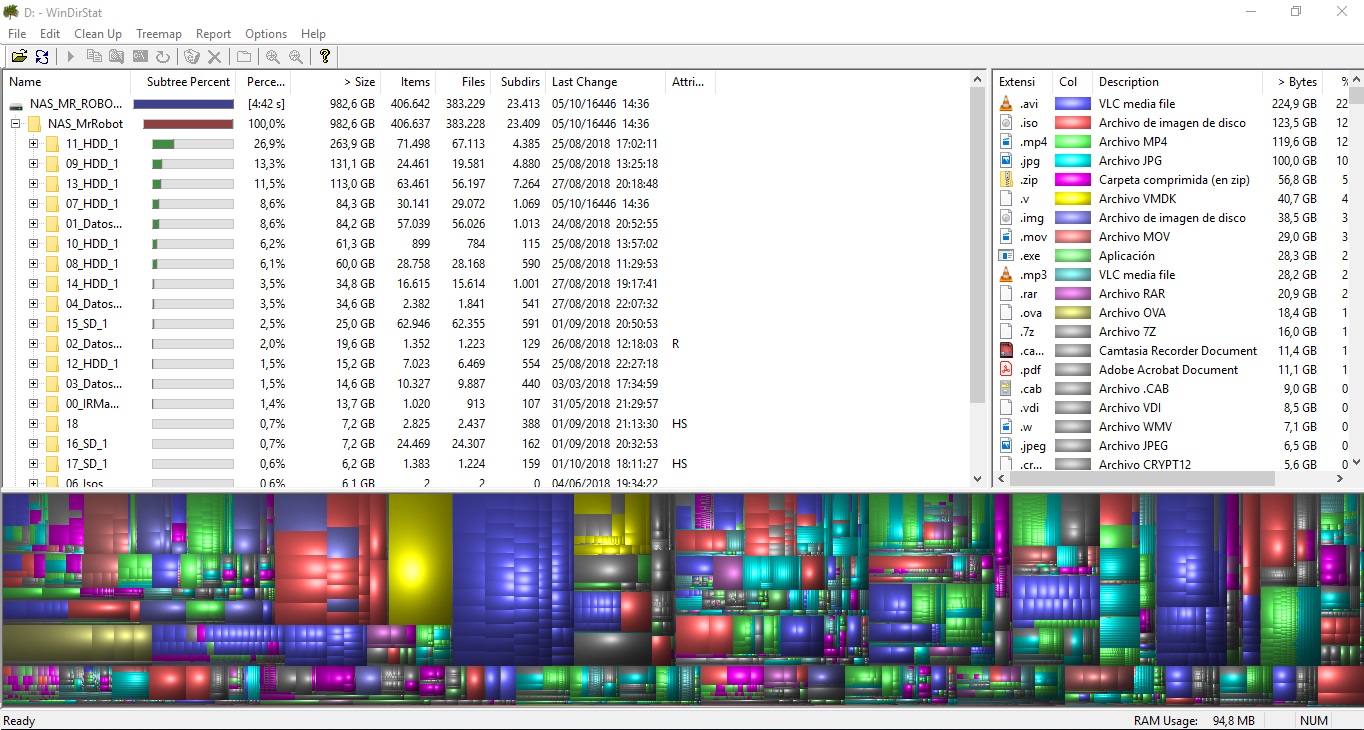This screenshot has height=730, width=1364.
Task: Click the purple color swatch for .rar files
Action: pos(1071,293)
